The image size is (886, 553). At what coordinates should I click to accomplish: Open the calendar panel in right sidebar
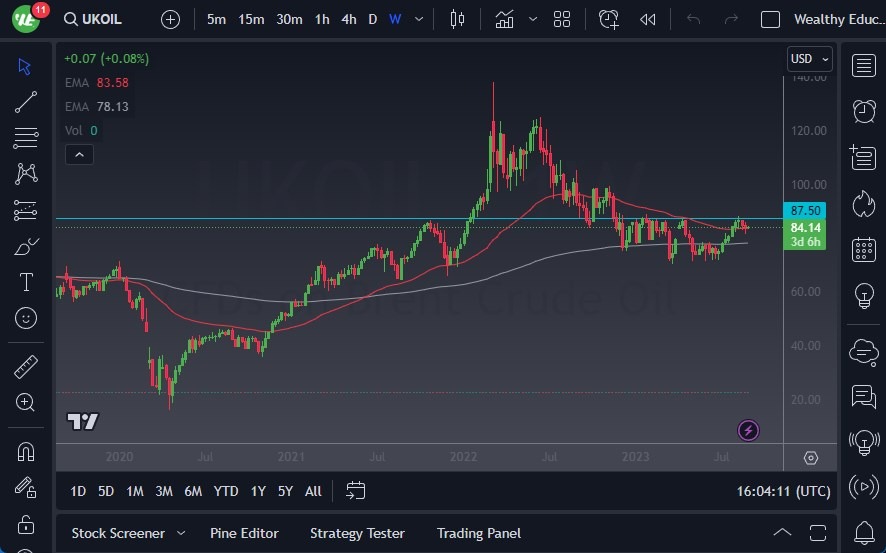pyautogui.click(x=863, y=250)
